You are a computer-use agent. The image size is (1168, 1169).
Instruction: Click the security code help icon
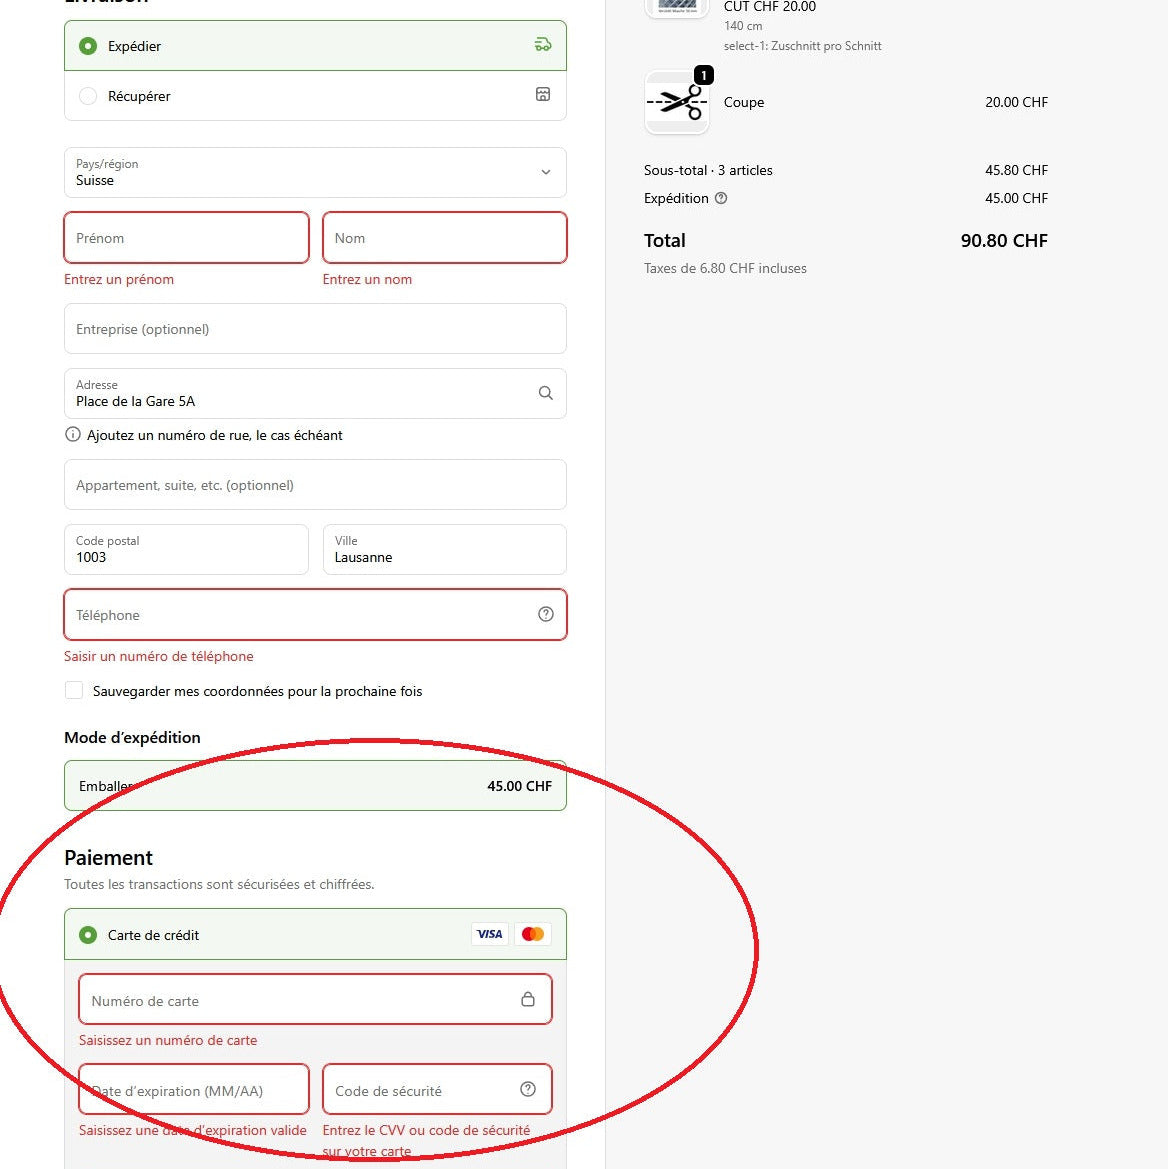[528, 1089]
